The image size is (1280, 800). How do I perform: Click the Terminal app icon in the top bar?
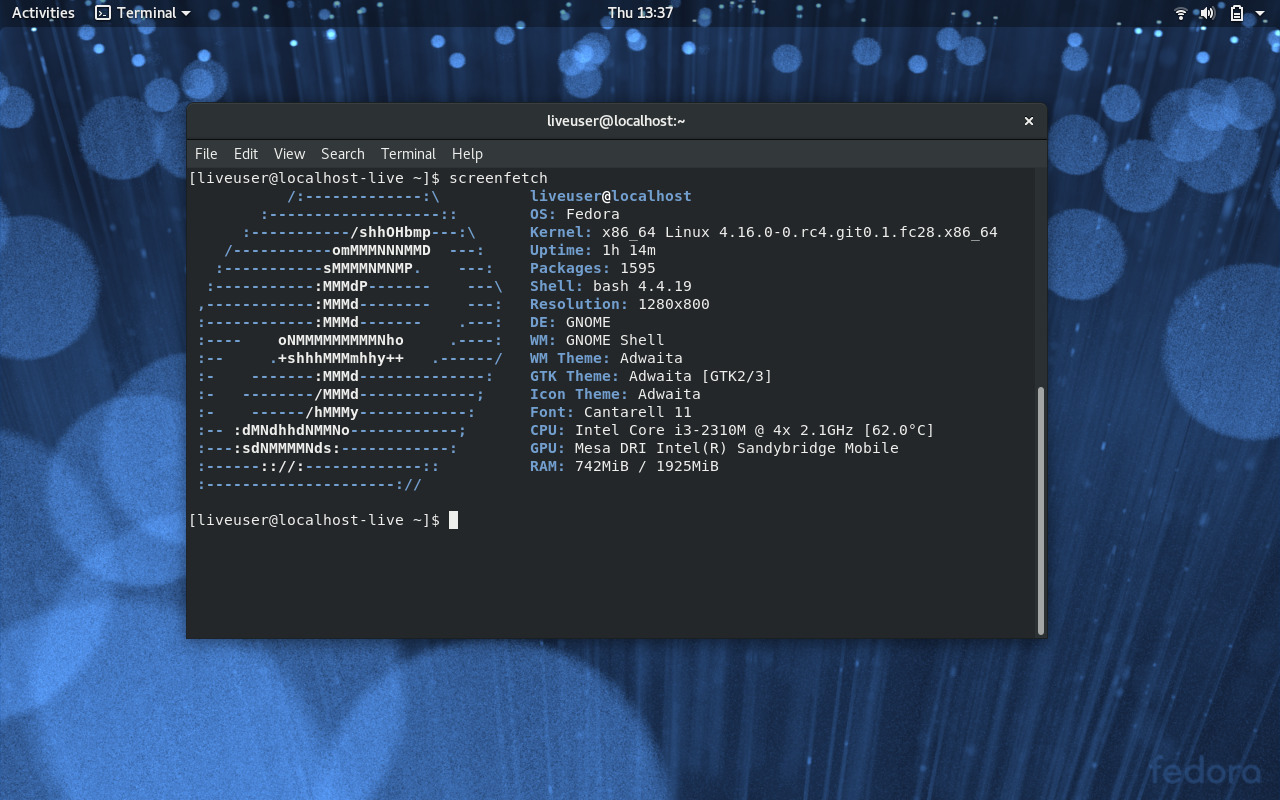point(103,13)
